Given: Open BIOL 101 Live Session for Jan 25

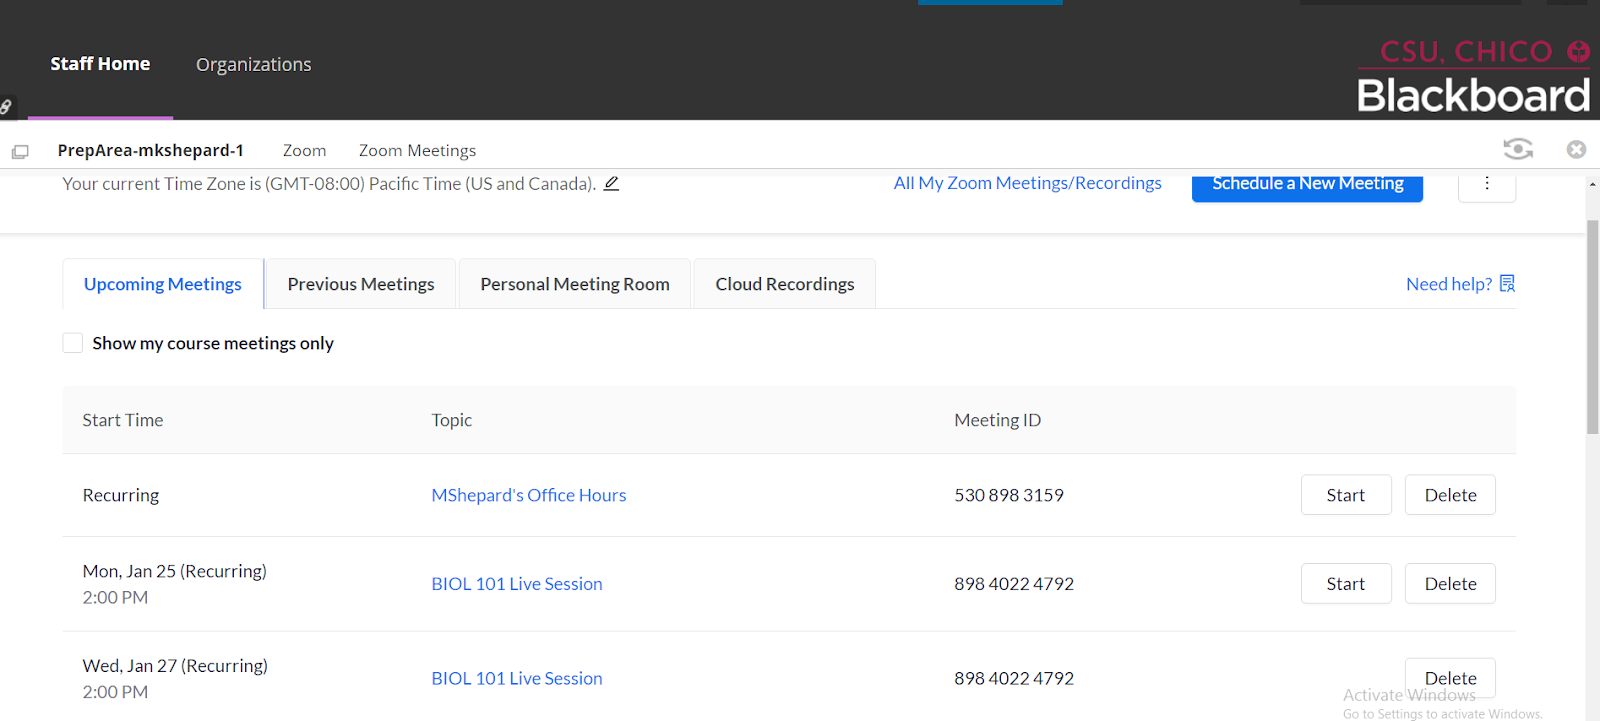Looking at the screenshot, I should pyautogui.click(x=517, y=584).
